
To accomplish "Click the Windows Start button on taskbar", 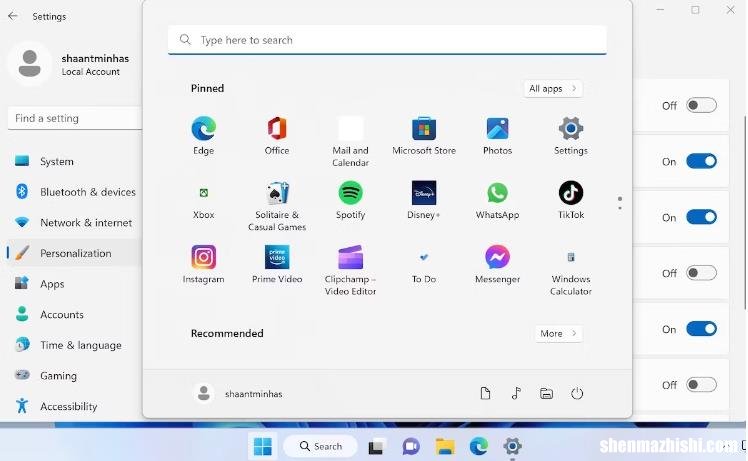I will pyautogui.click(x=262, y=446).
